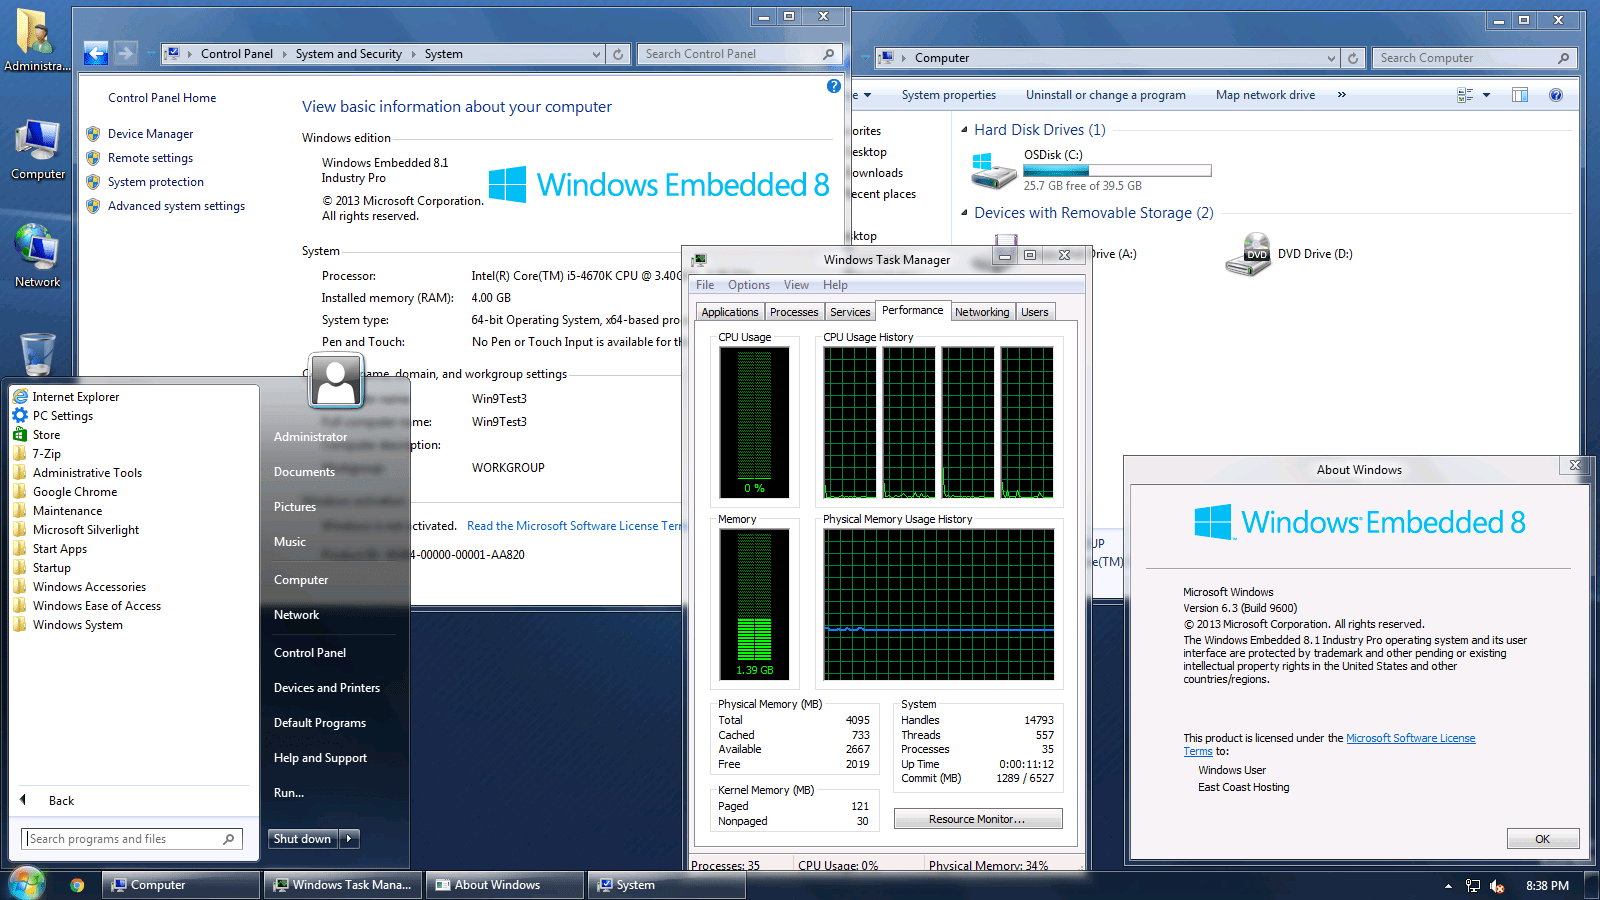Click the Search programs and files field

(x=130, y=838)
